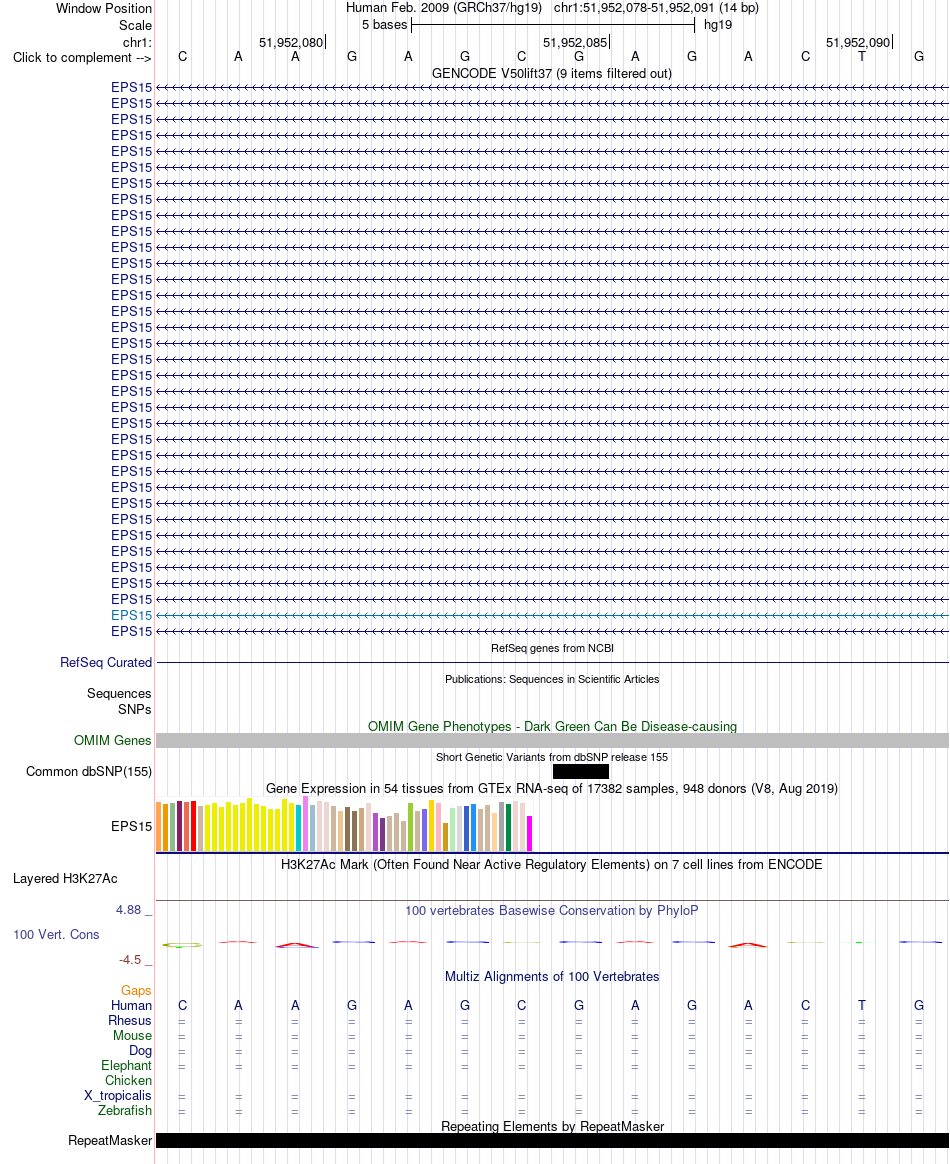Viewport: 950px width, 1164px height.
Task: Select the 'Mouse' alignment row label
Action: point(132,1035)
